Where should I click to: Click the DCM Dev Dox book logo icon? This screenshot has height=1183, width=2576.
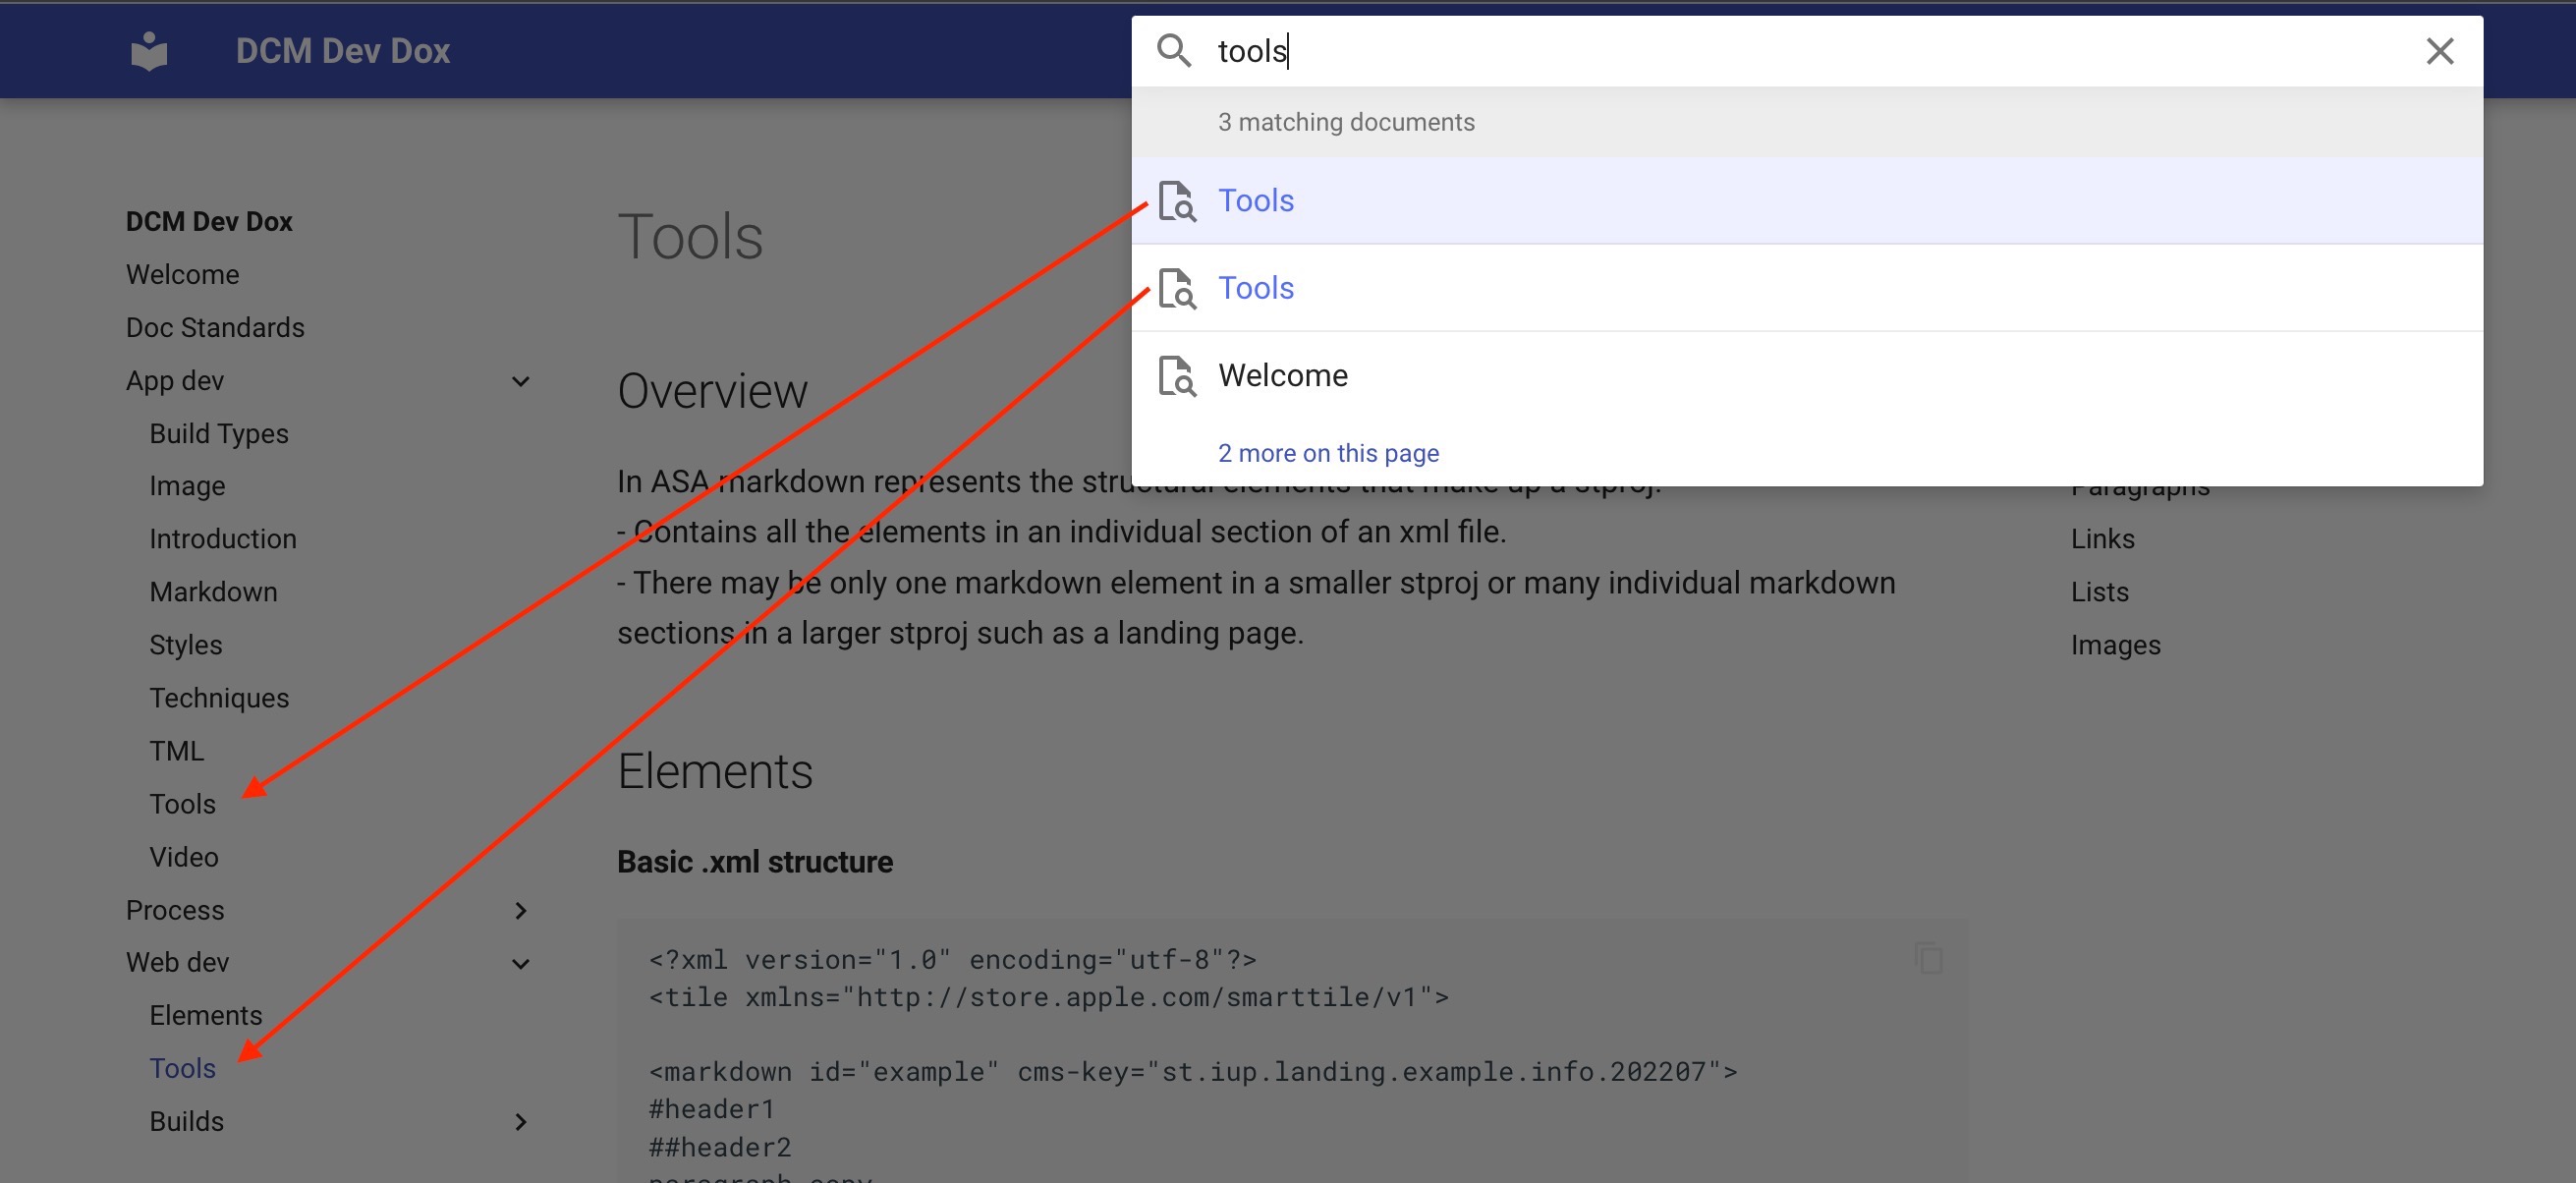pyautogui.click(x=149, y=51)
